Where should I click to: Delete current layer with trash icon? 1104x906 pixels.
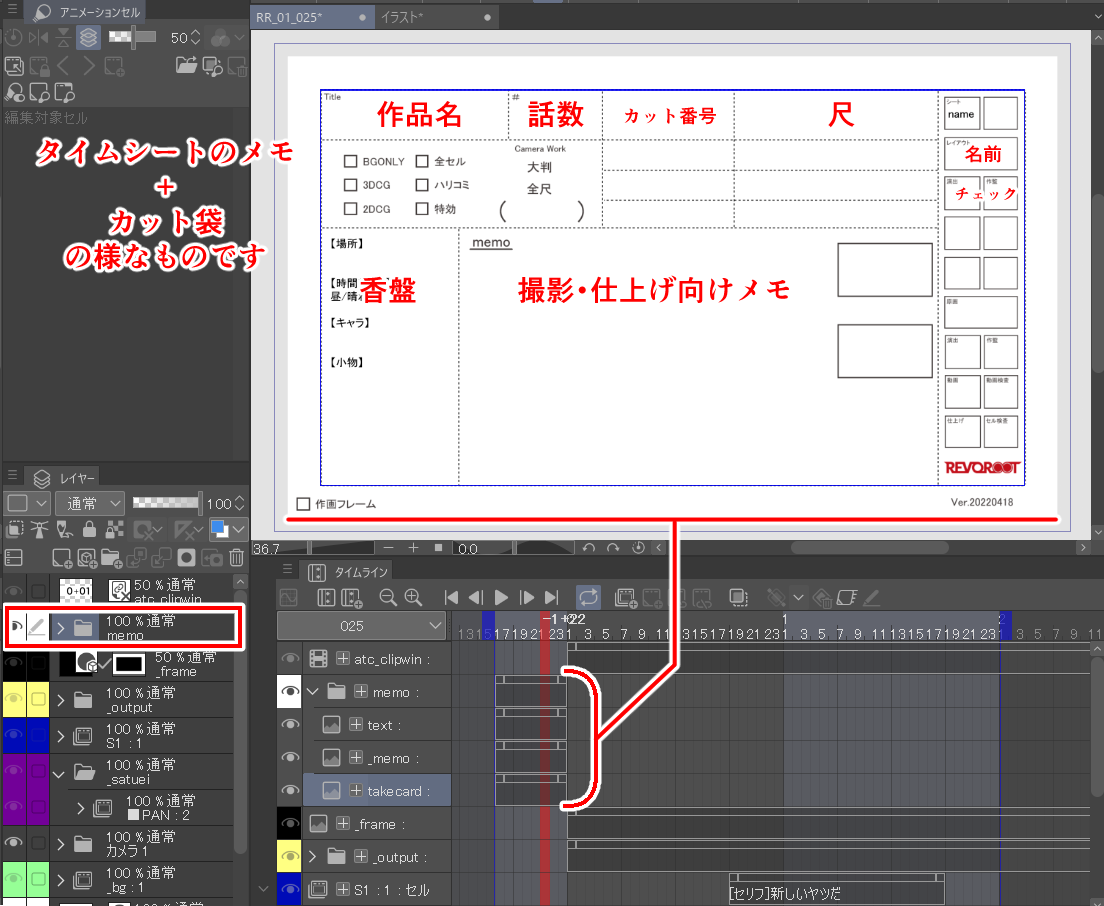235,558
